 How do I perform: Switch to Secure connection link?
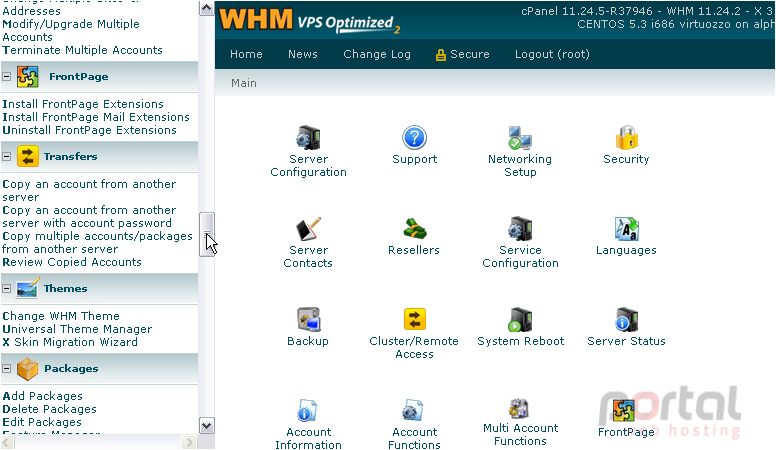click(x=462, y=54)
